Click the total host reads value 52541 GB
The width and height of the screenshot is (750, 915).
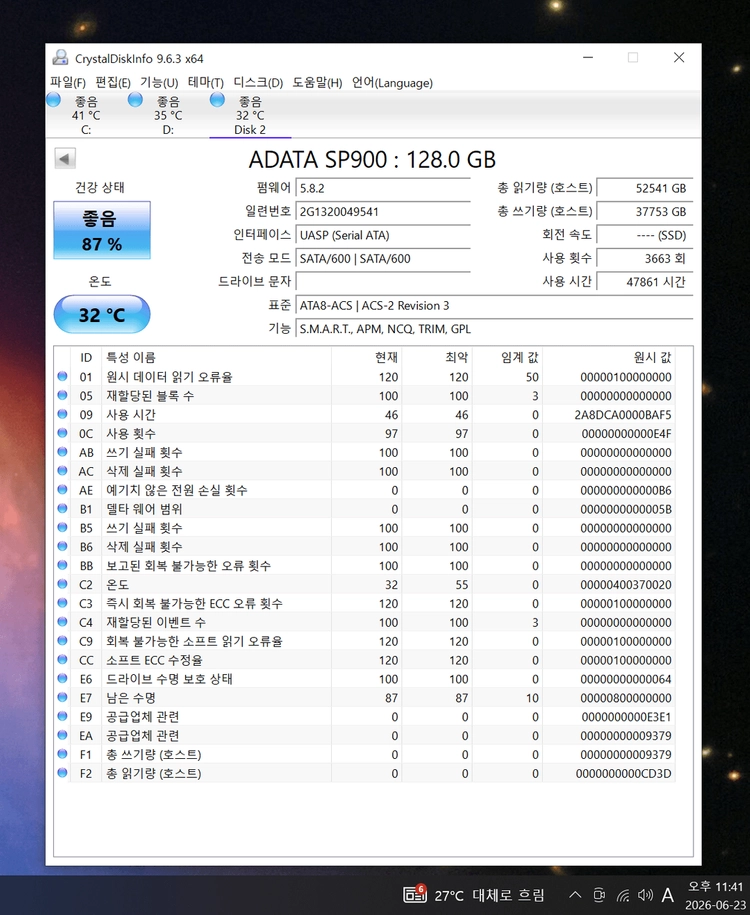(645, 188)
